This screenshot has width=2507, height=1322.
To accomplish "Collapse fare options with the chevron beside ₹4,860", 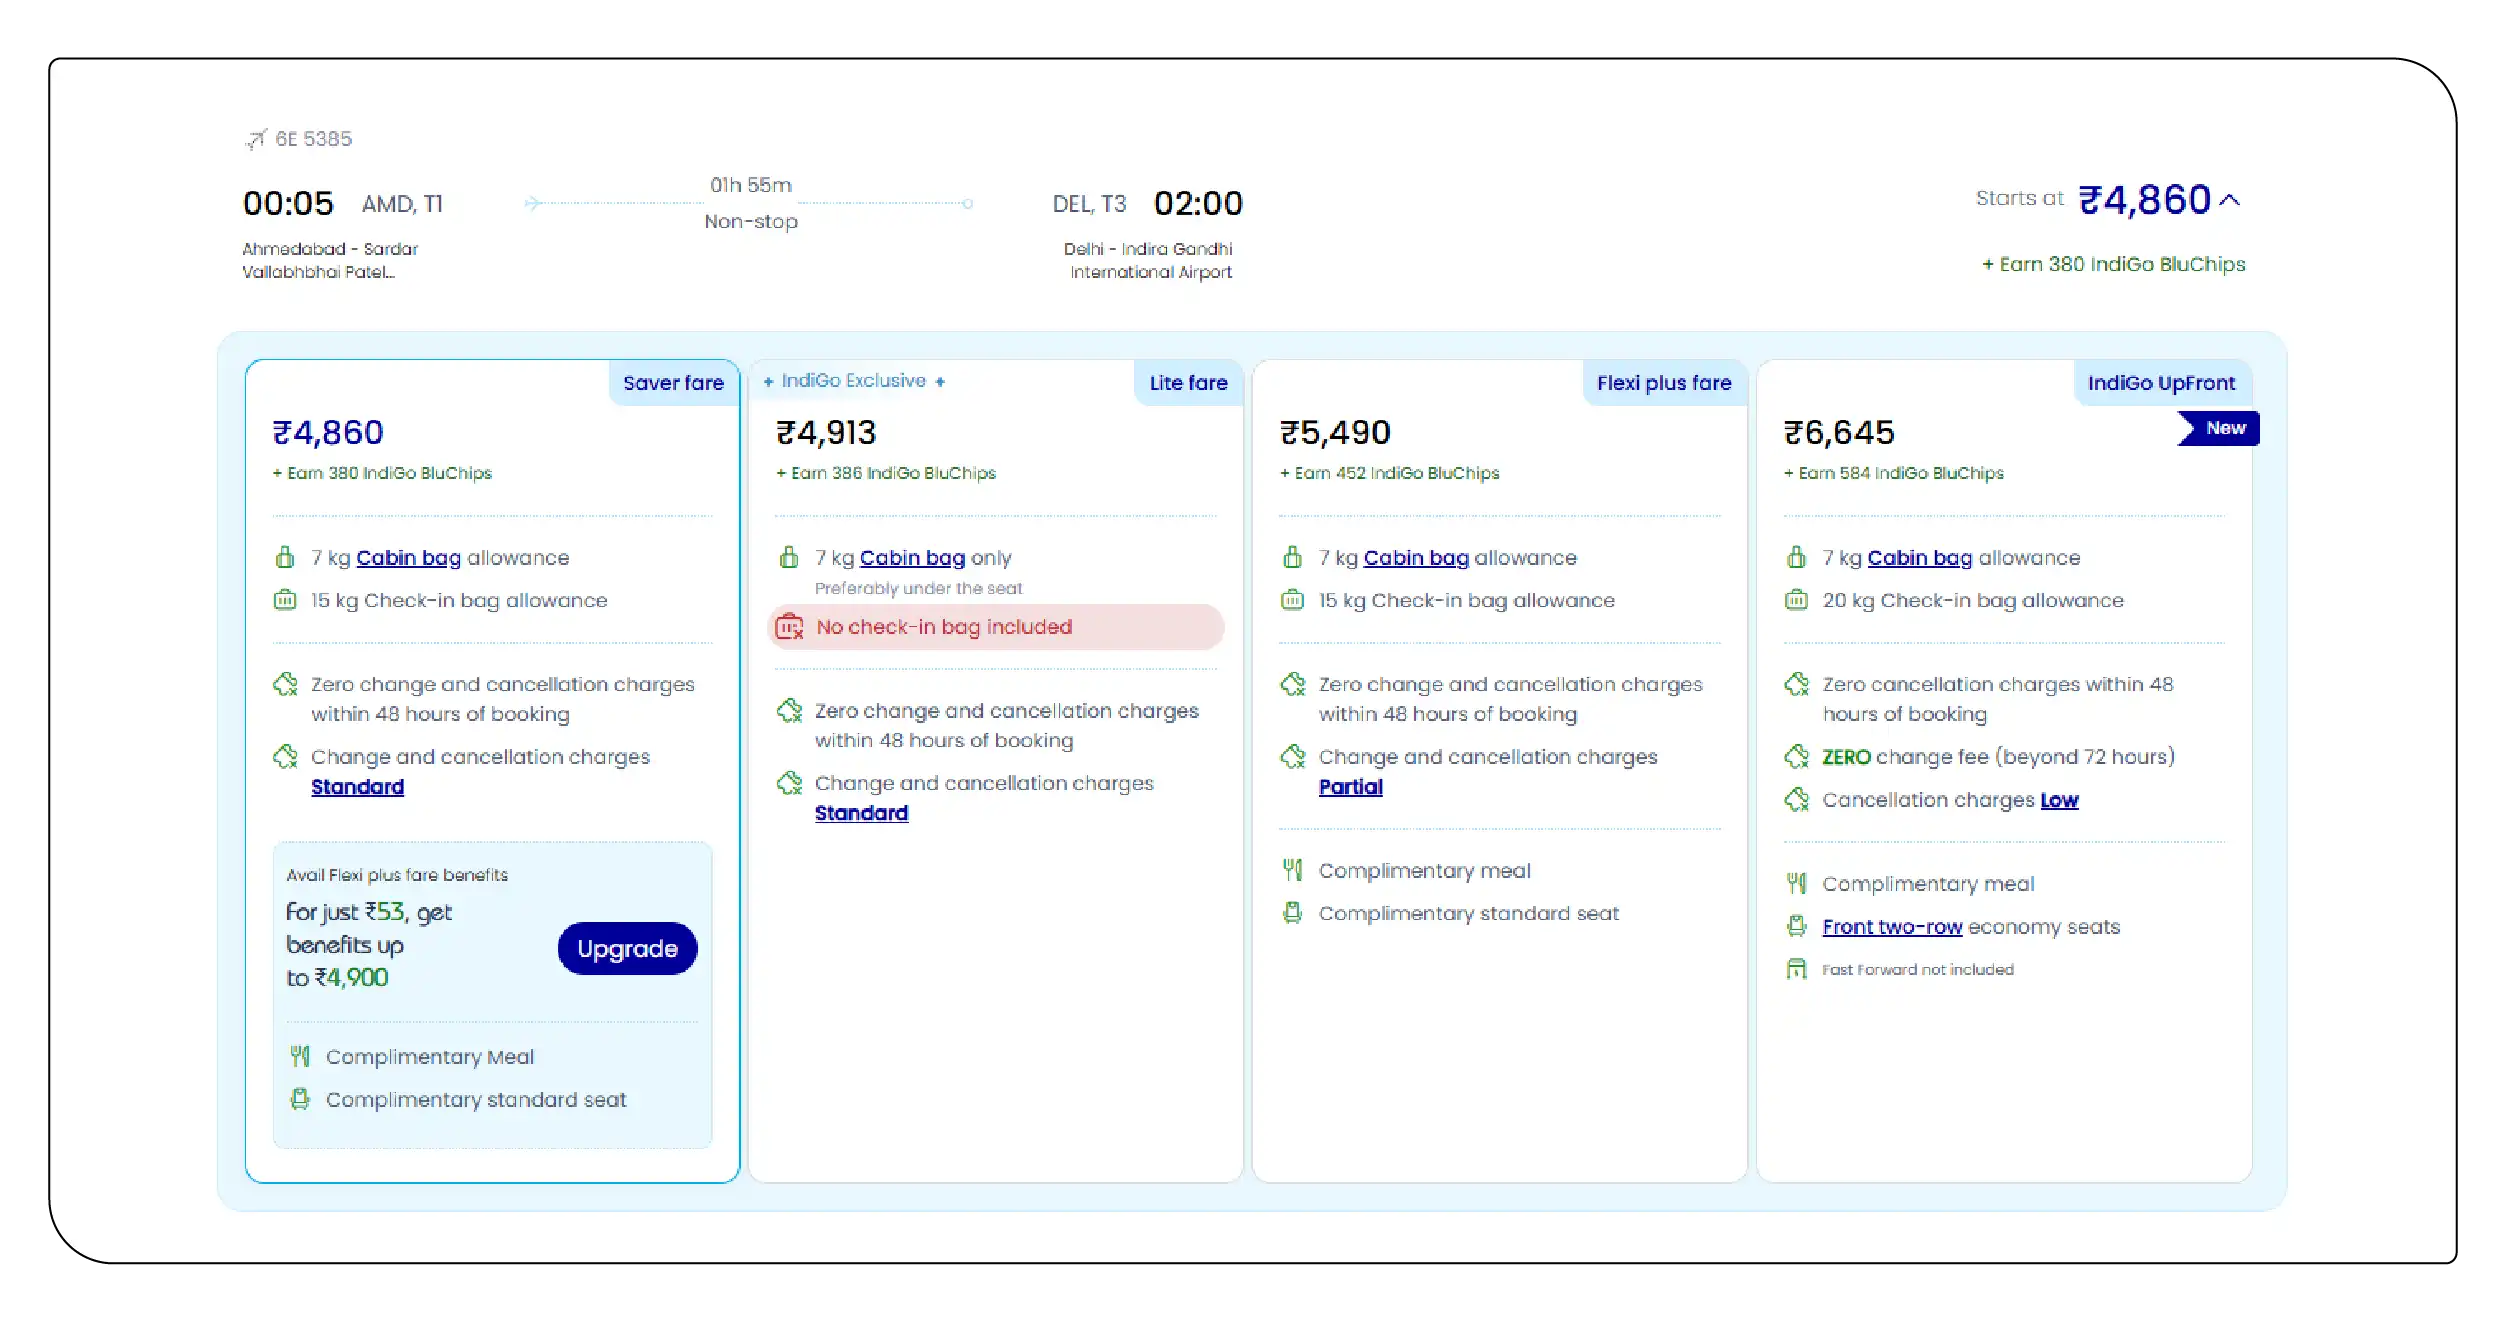I will click(x=2229, y=201).
